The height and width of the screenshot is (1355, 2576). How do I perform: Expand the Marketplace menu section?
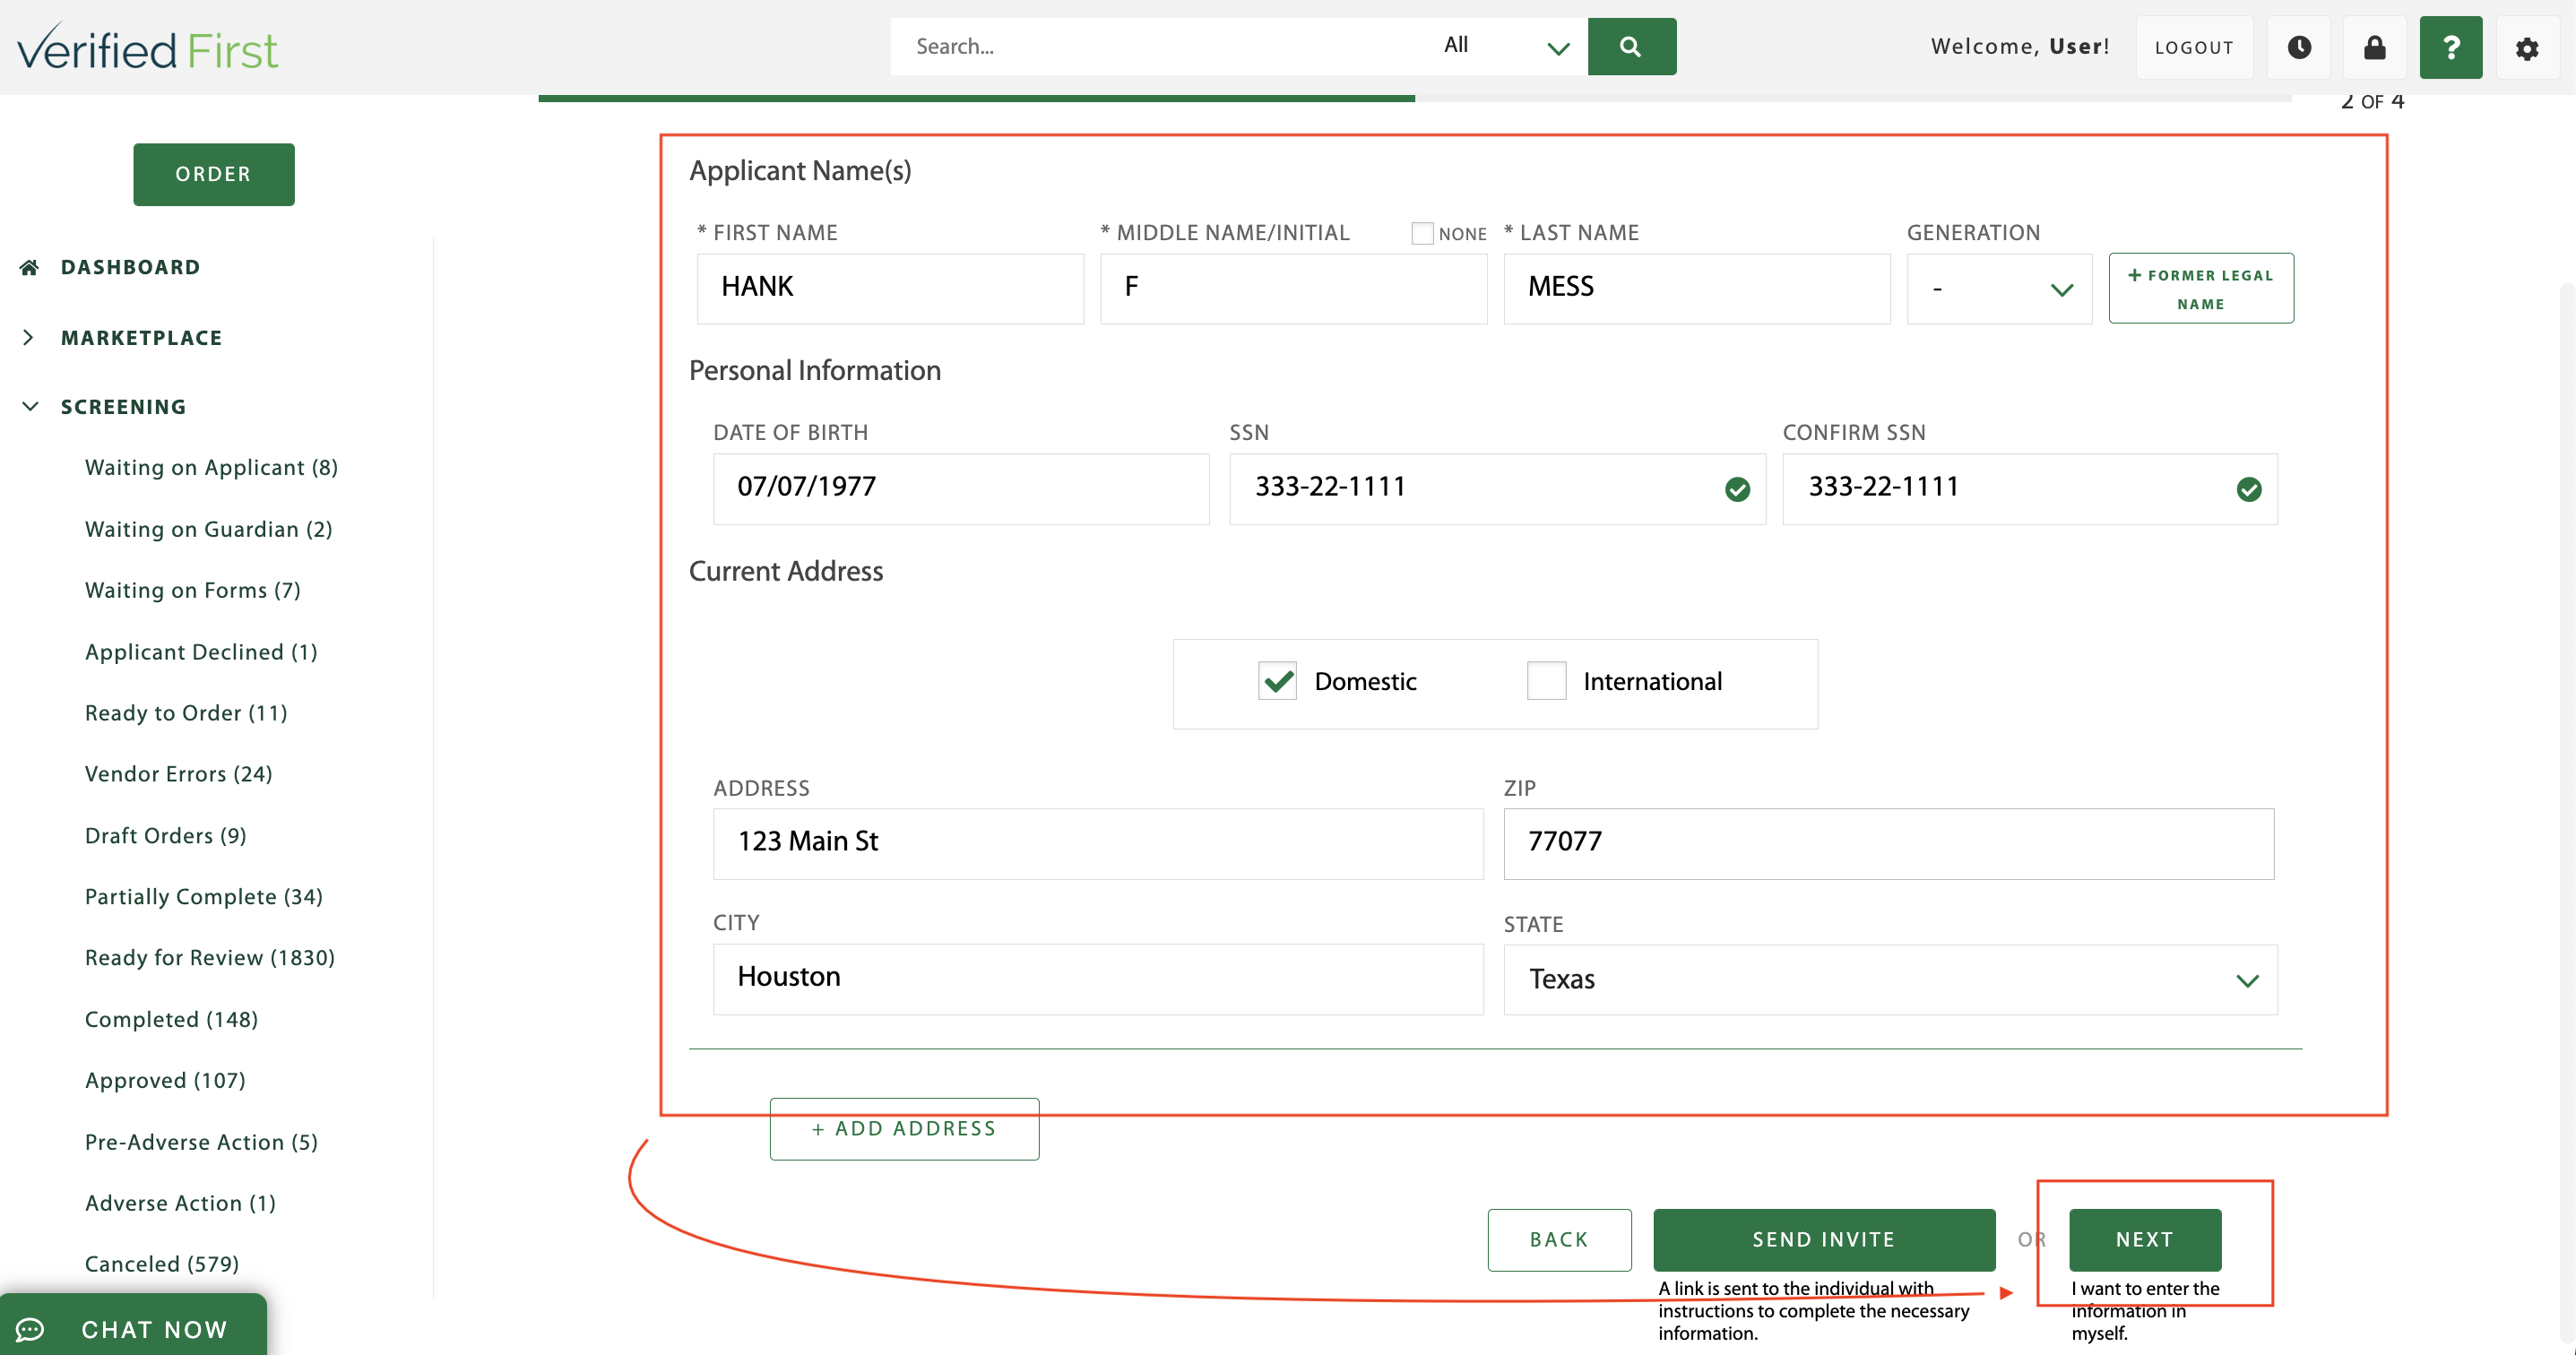(x=140, y=338)
